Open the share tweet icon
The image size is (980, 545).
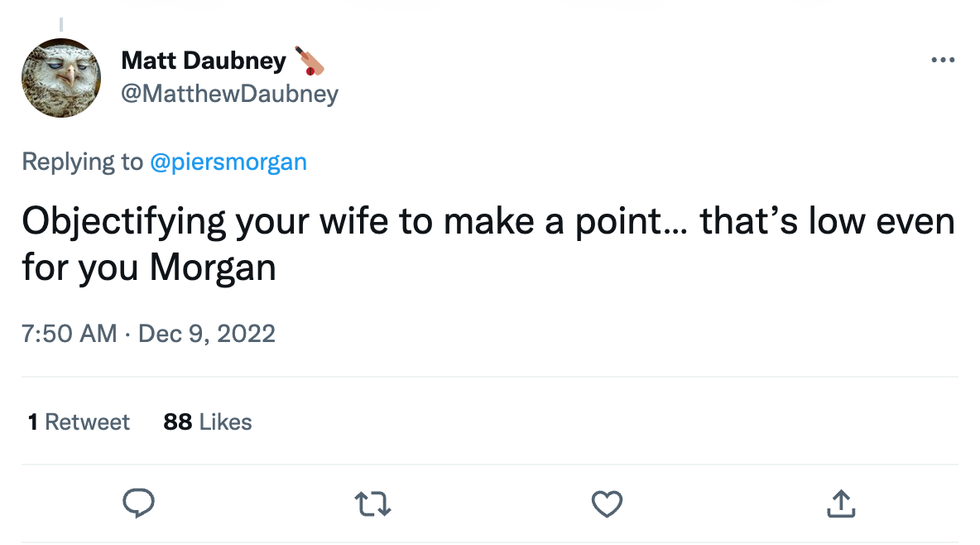(841, 504)
